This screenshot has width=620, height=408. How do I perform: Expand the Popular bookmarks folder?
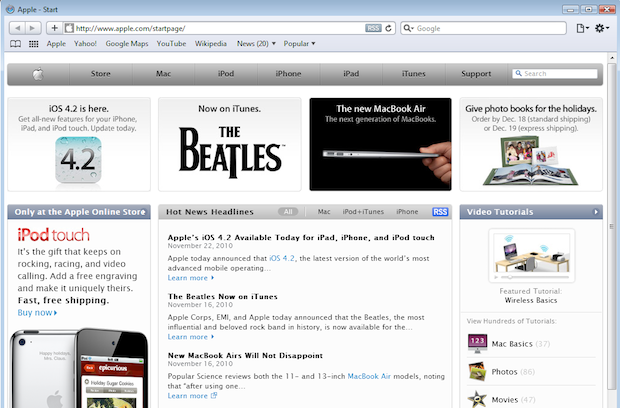pos(299,43)
